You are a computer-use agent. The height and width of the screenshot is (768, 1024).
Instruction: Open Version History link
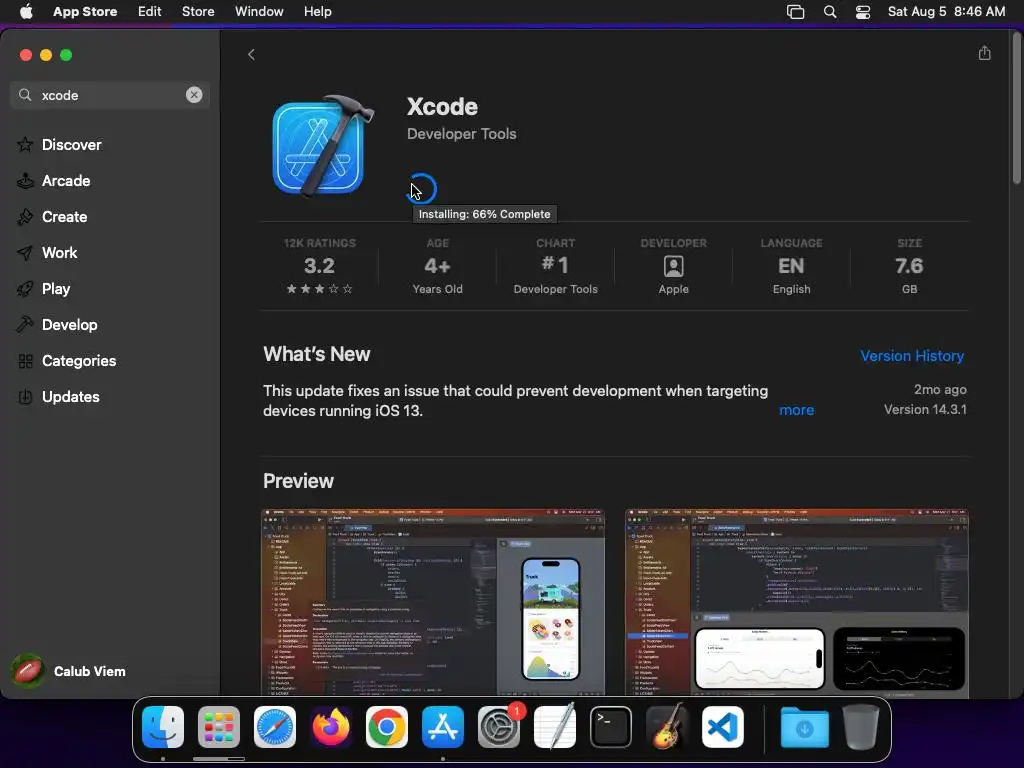pos(912,356)
